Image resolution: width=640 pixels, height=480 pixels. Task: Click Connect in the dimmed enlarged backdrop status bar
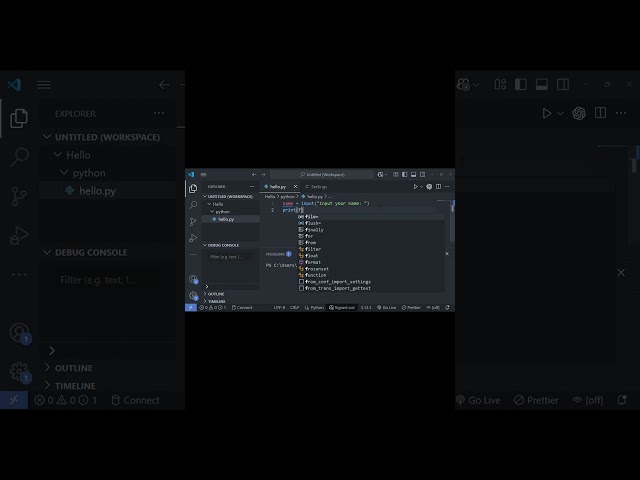pyautogui.click(x=136, y=400)
